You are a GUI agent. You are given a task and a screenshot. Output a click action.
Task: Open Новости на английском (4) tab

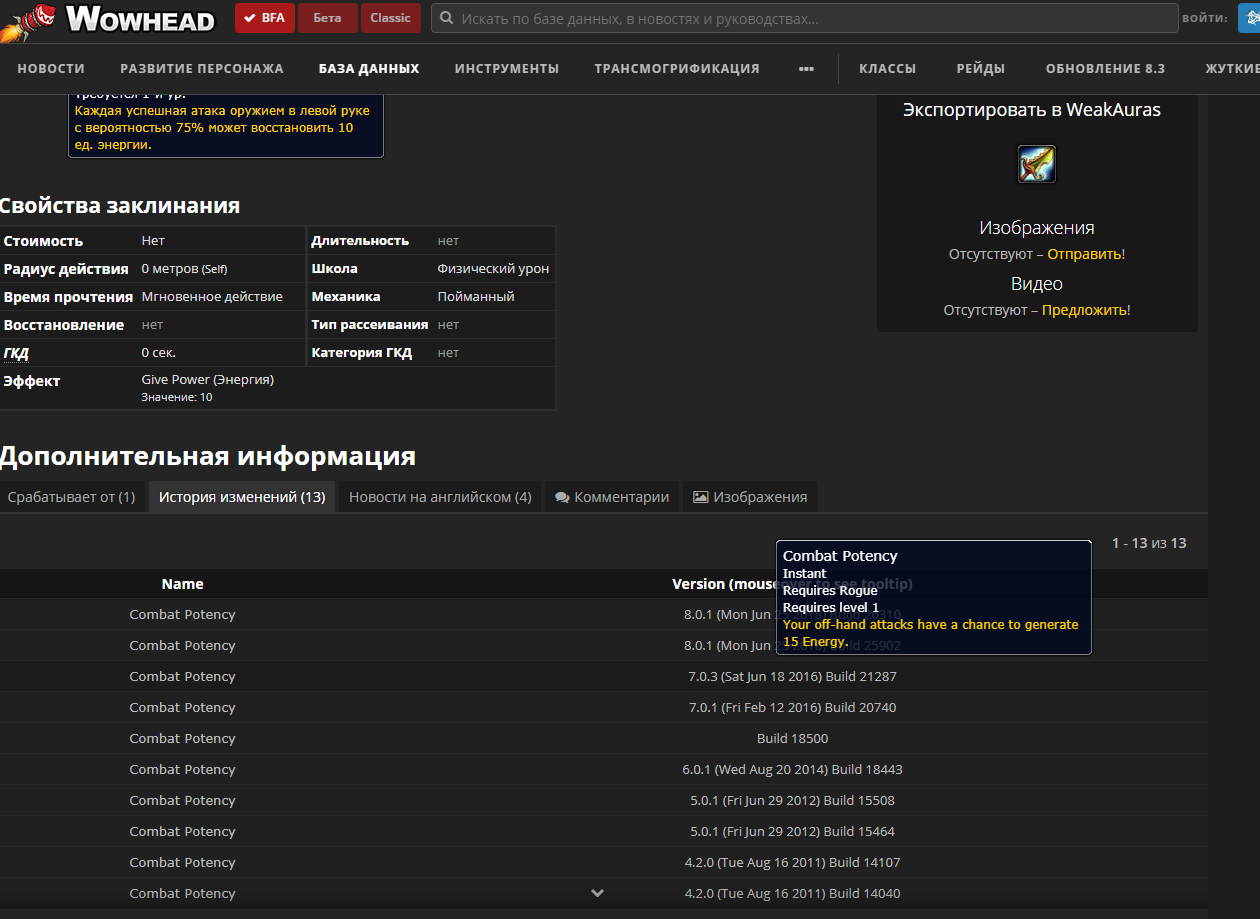coord(440,497)
